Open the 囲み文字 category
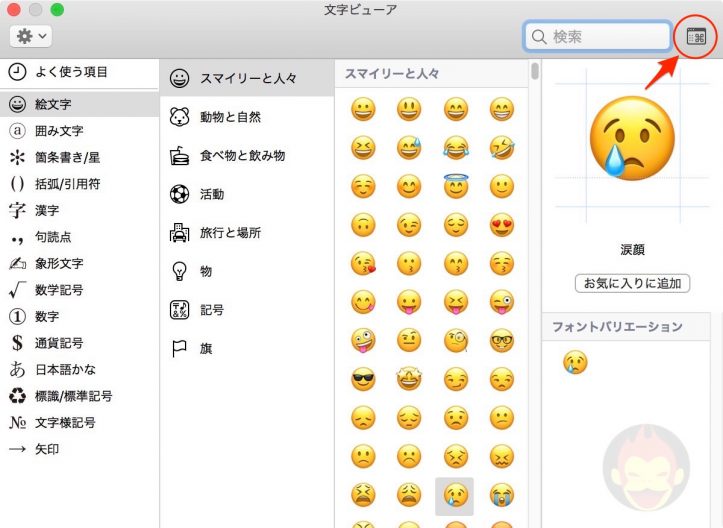This screenshot has width=723, height=528. click(x=79, y=131)
